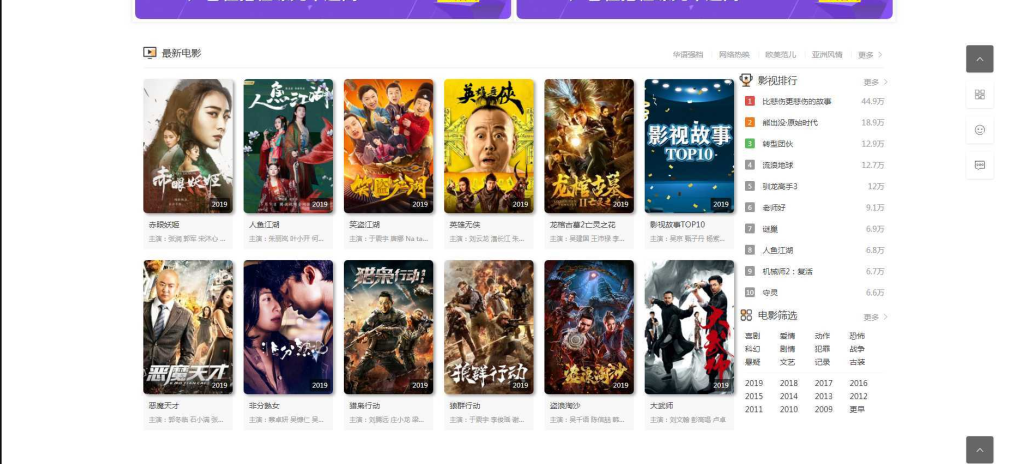Filter movies by 喜剧 genre

pos(752,336)
